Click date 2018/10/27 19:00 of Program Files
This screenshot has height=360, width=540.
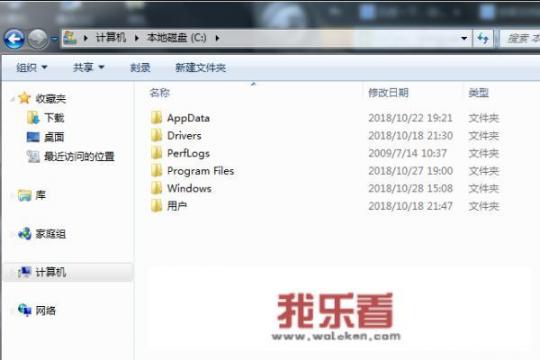click(411, 171)
